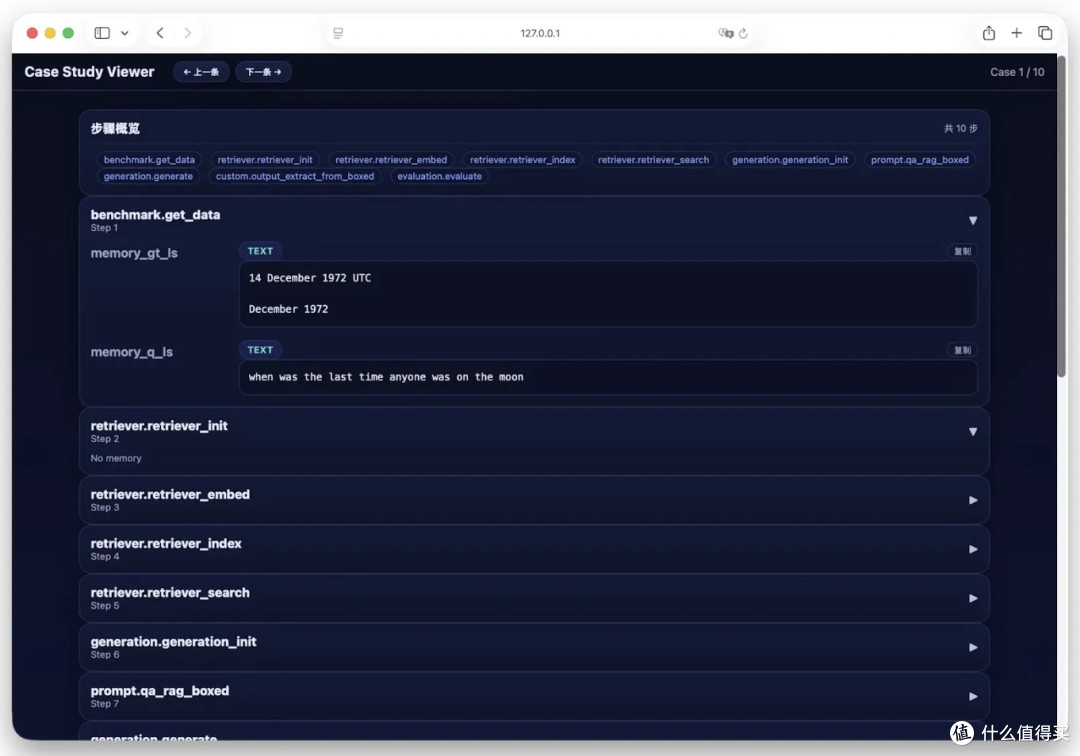This screenshot has height=756, width=1080.
Task: Click the '14 December 1972 UTC' text
Action: click(x=310, y=278)
